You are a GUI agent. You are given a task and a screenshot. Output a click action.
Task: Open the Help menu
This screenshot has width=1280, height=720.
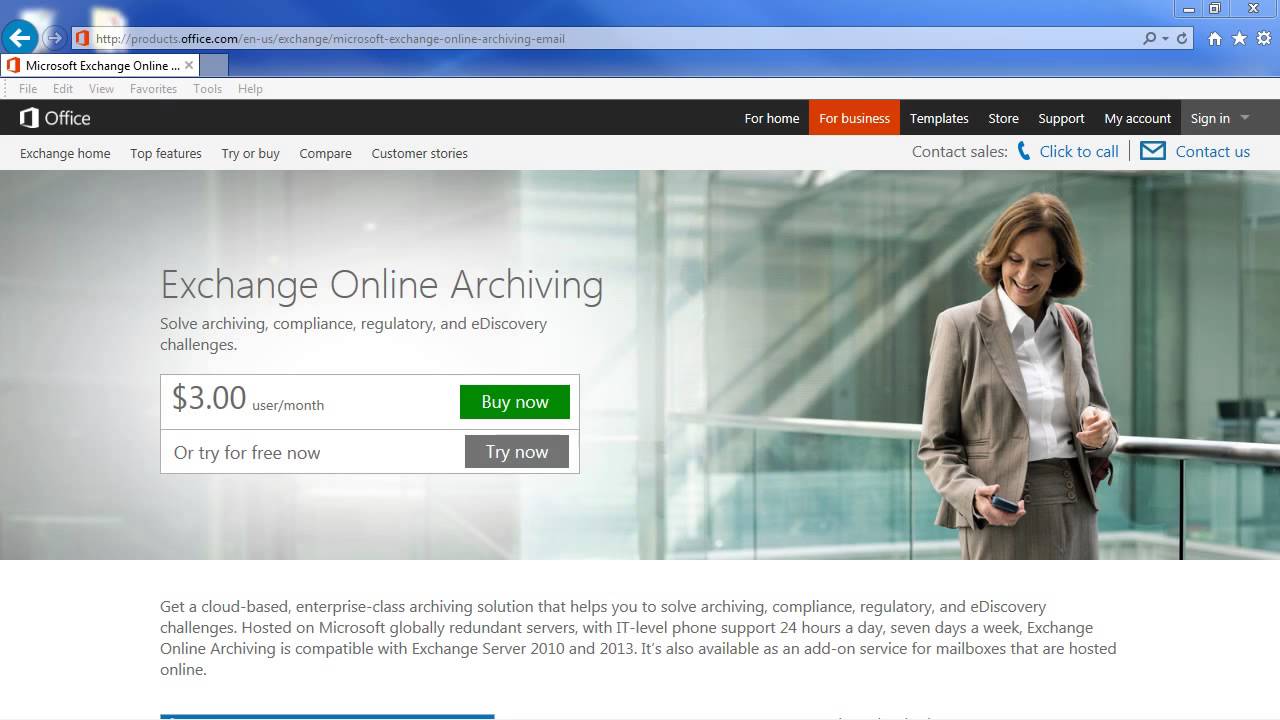250,88
